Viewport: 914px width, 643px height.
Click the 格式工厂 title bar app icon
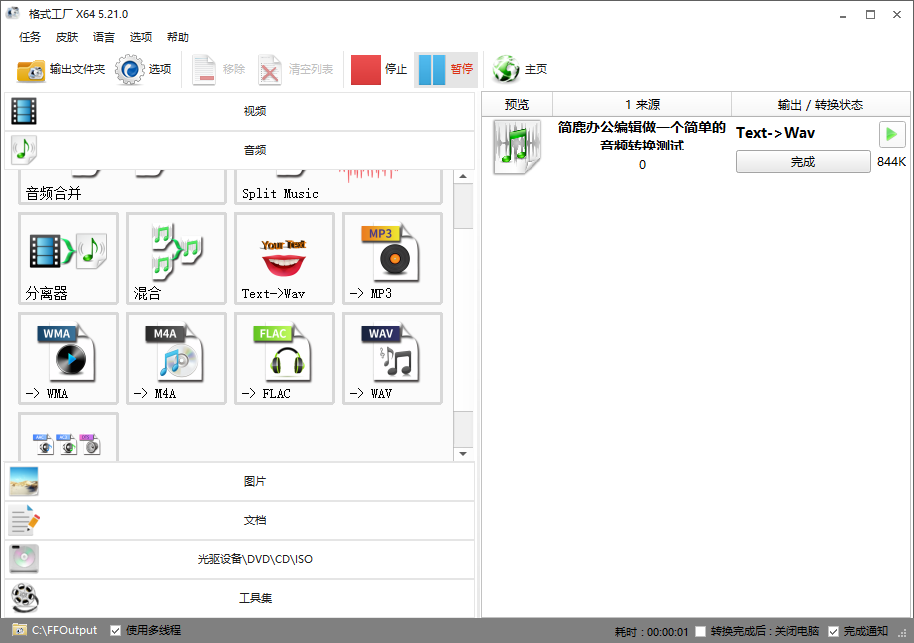[13, 13]
